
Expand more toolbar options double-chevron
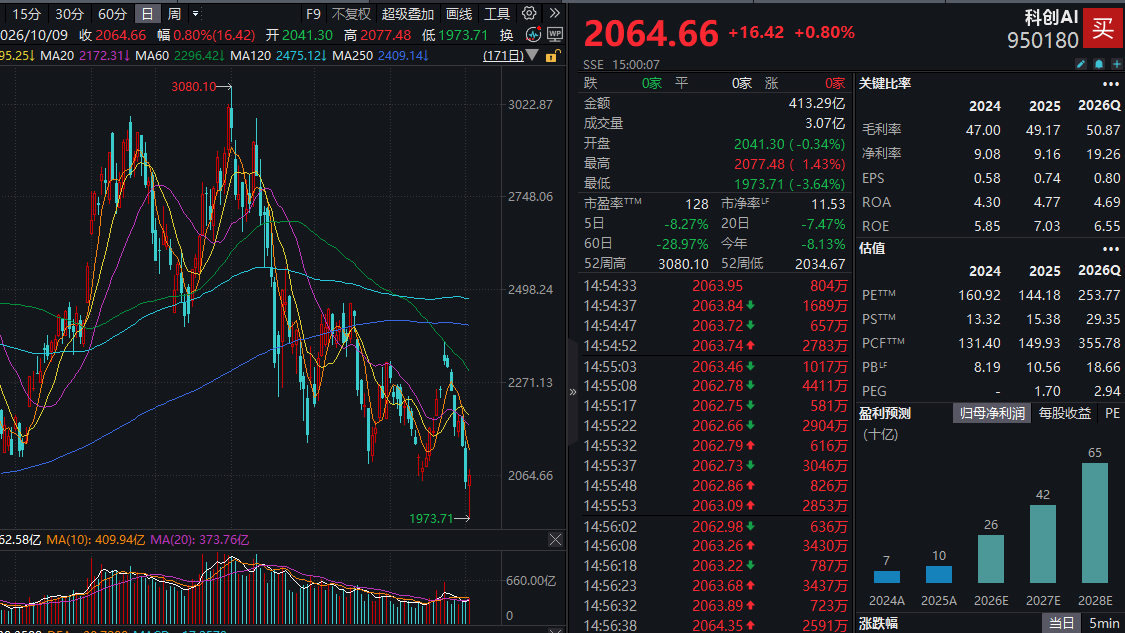click(x=555, y=13)
